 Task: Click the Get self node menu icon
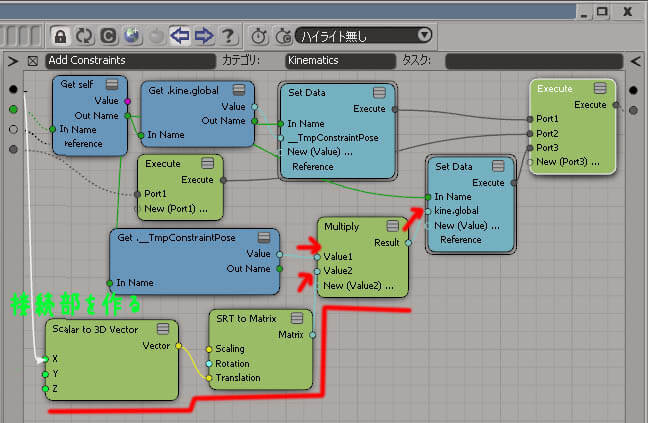point(113,84)
